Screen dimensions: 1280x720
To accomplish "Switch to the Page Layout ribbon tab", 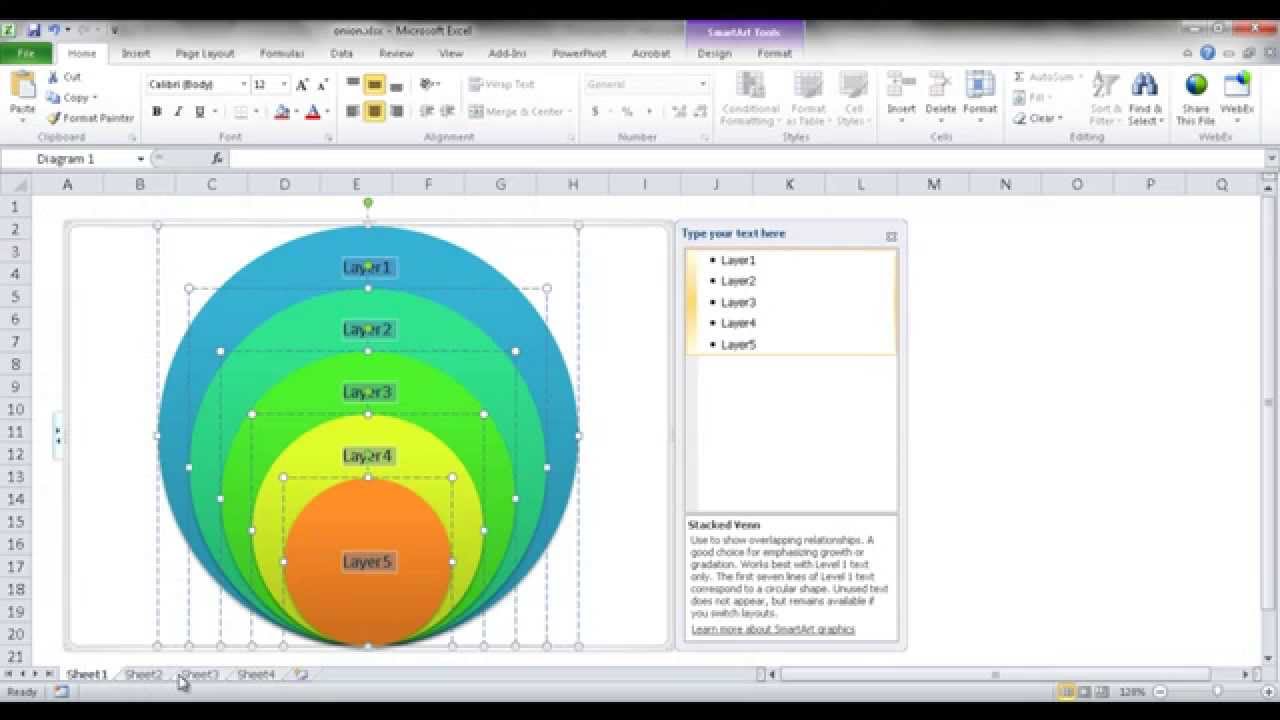I will coord(205,53).
